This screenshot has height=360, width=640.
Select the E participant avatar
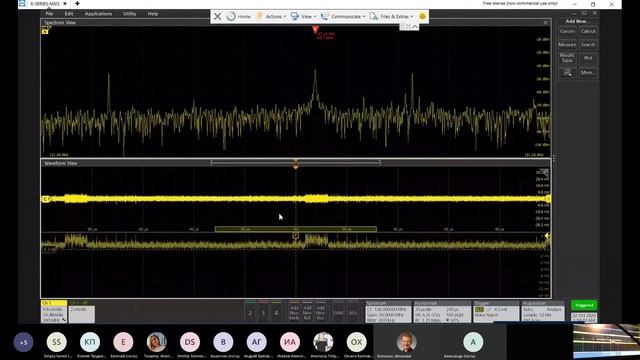(x=123, y=342)
